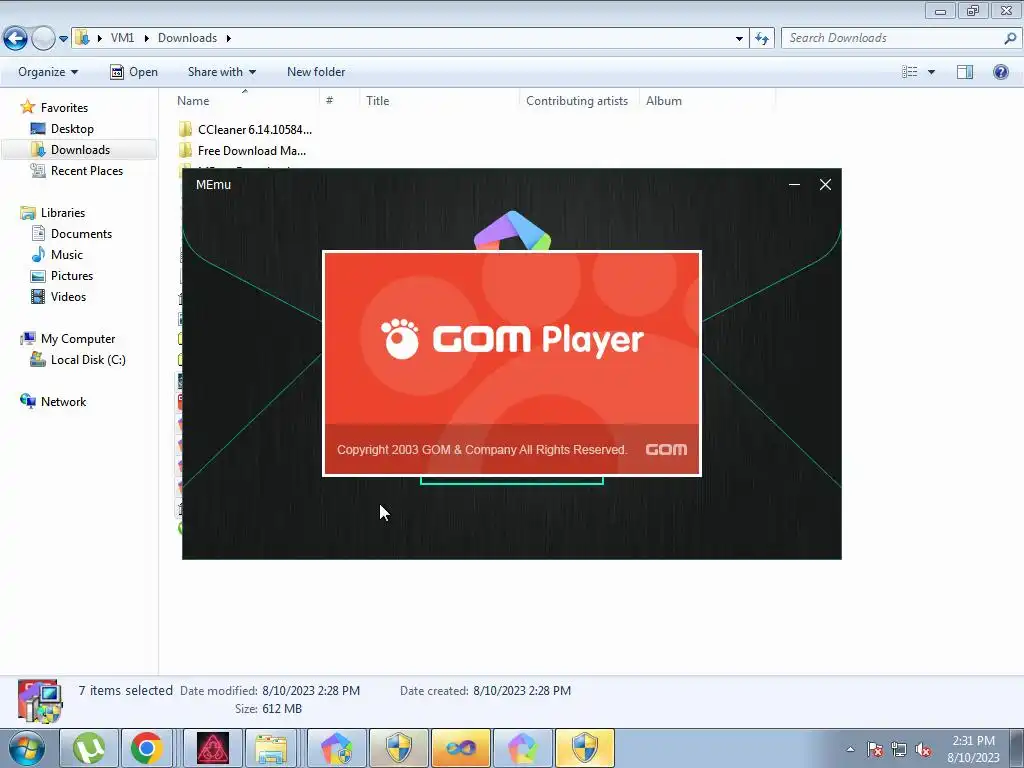Click the VM1 breadcrumb in address bar
Screen dimensions: 1024x768
click(122, 38)
